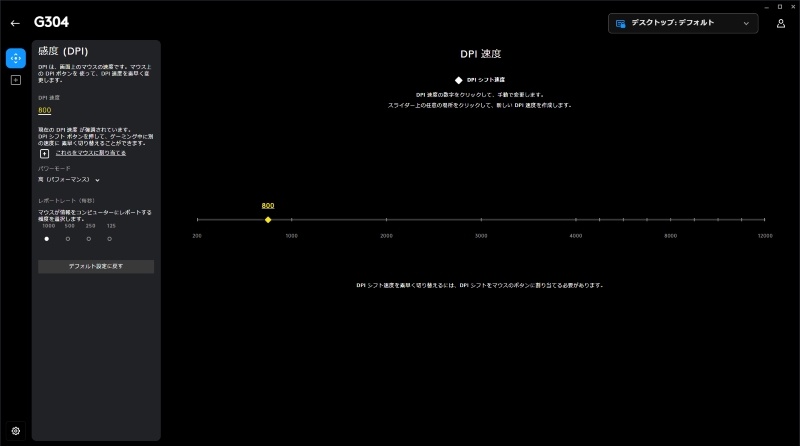Click the 200 slider scale label
800x446 pixels.
197,236
